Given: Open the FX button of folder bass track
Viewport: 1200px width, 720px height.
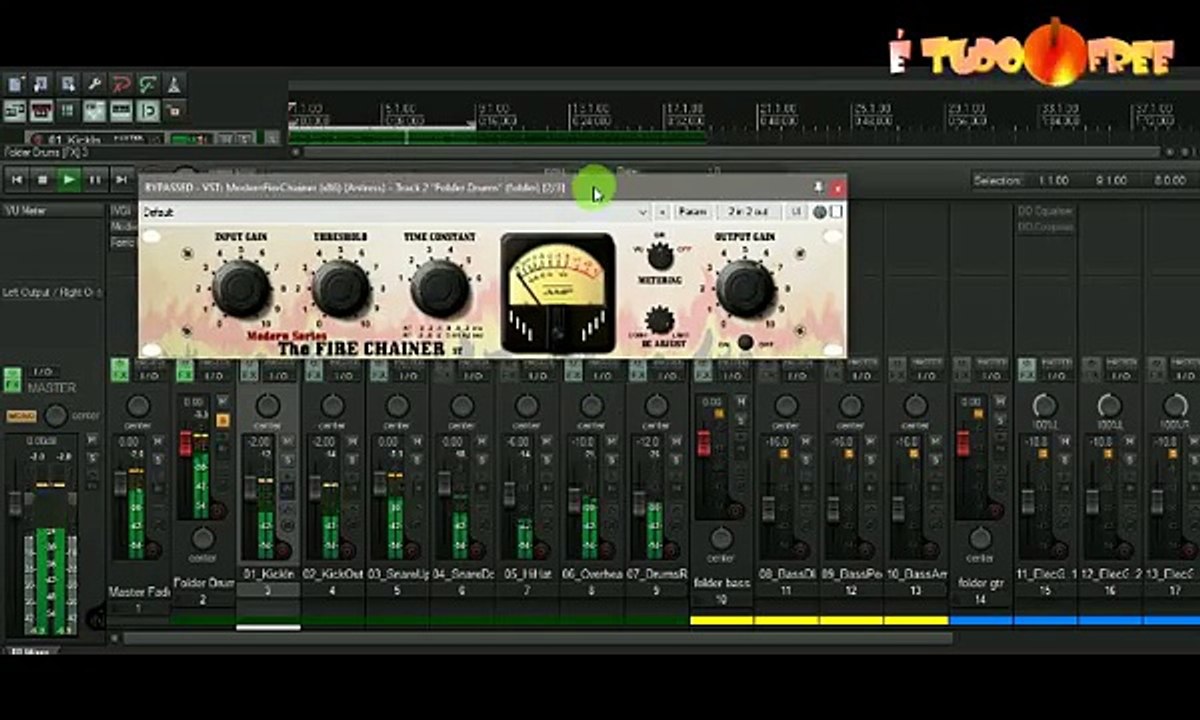Looking at the screenshot, I should pos(702,371).
